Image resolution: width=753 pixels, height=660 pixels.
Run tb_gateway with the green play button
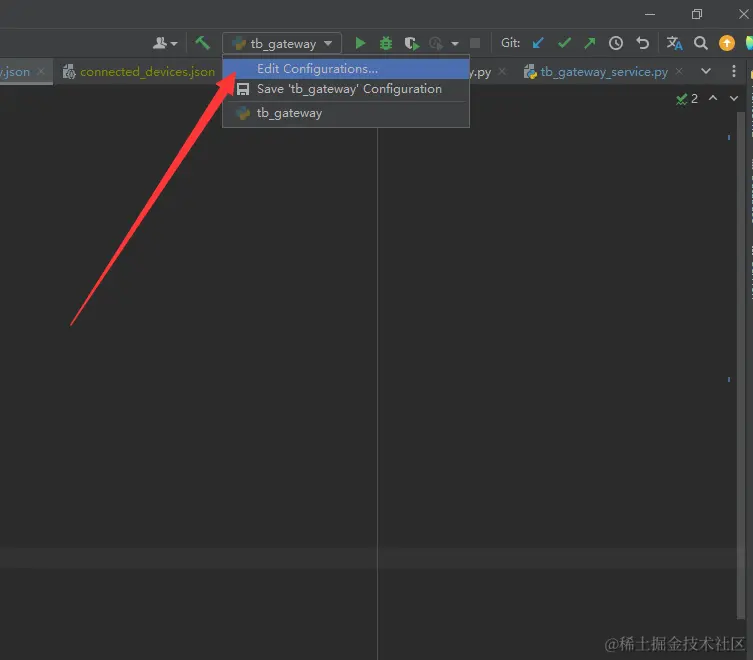pos(360,43)
